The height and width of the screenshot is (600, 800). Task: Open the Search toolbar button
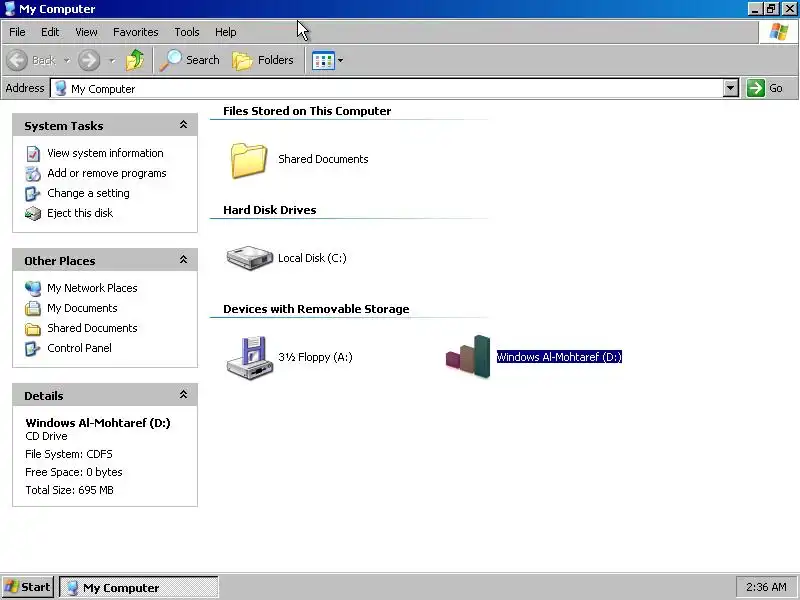[190, 60]
